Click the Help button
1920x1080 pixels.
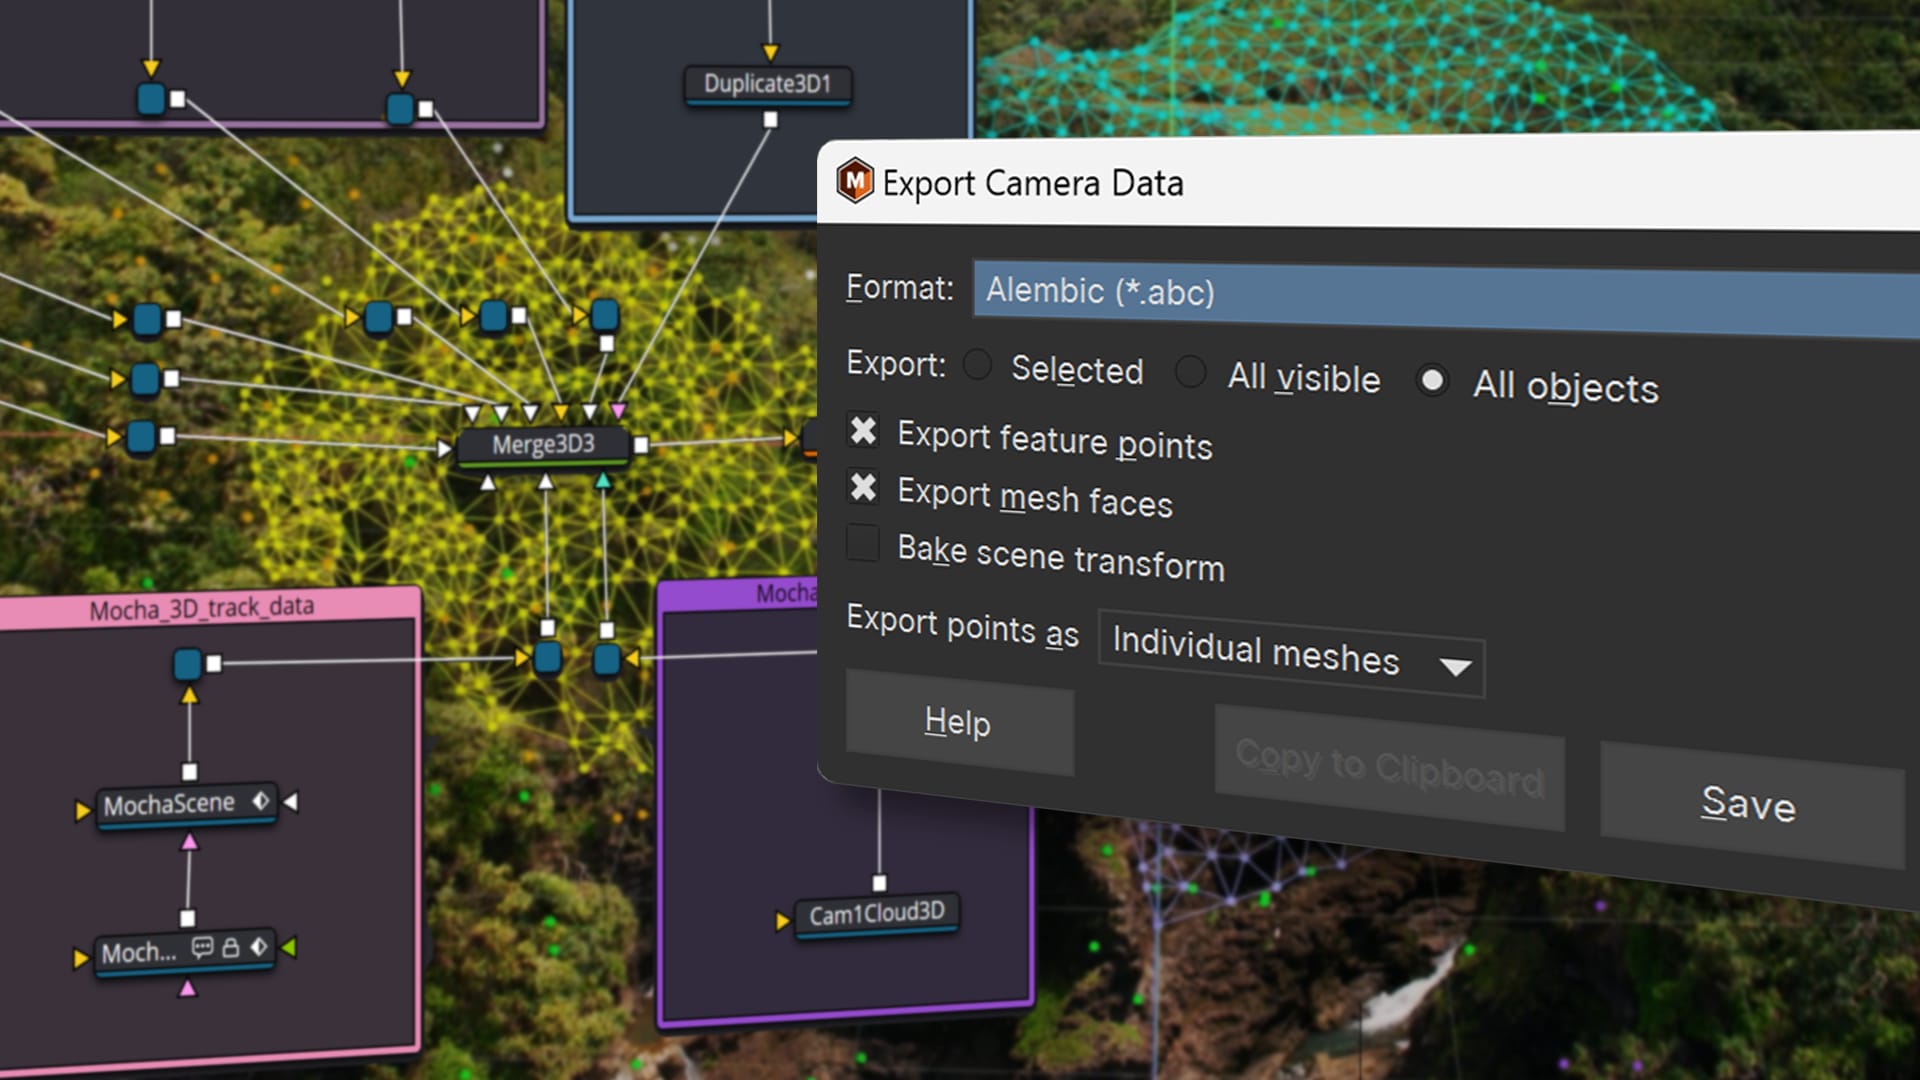(958, 722)
